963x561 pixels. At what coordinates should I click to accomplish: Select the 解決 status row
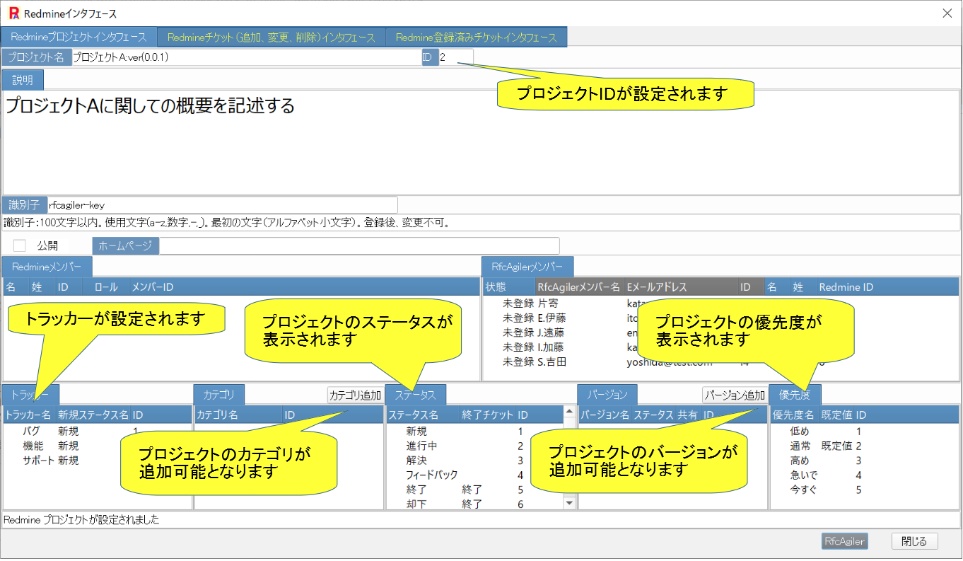point(474,460)
